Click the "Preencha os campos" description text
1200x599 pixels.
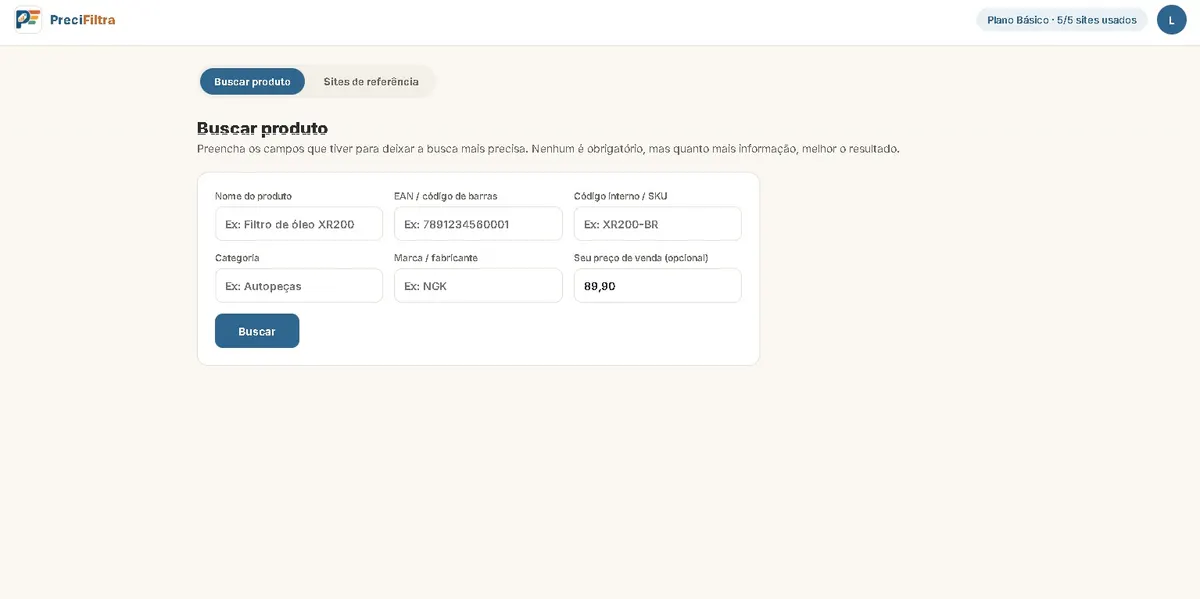pos(548,149)
